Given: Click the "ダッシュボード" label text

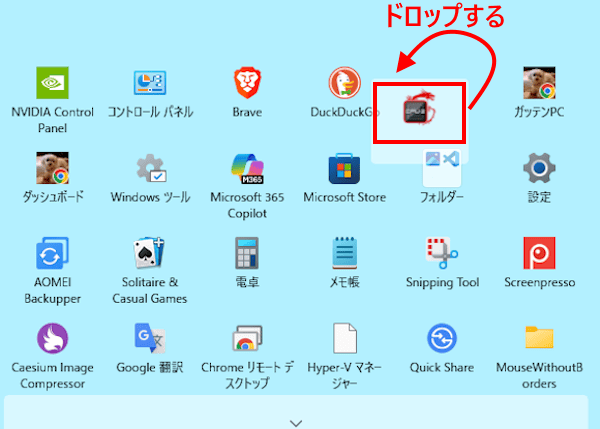Looking at the screenshot, I should tap(53, 197).
